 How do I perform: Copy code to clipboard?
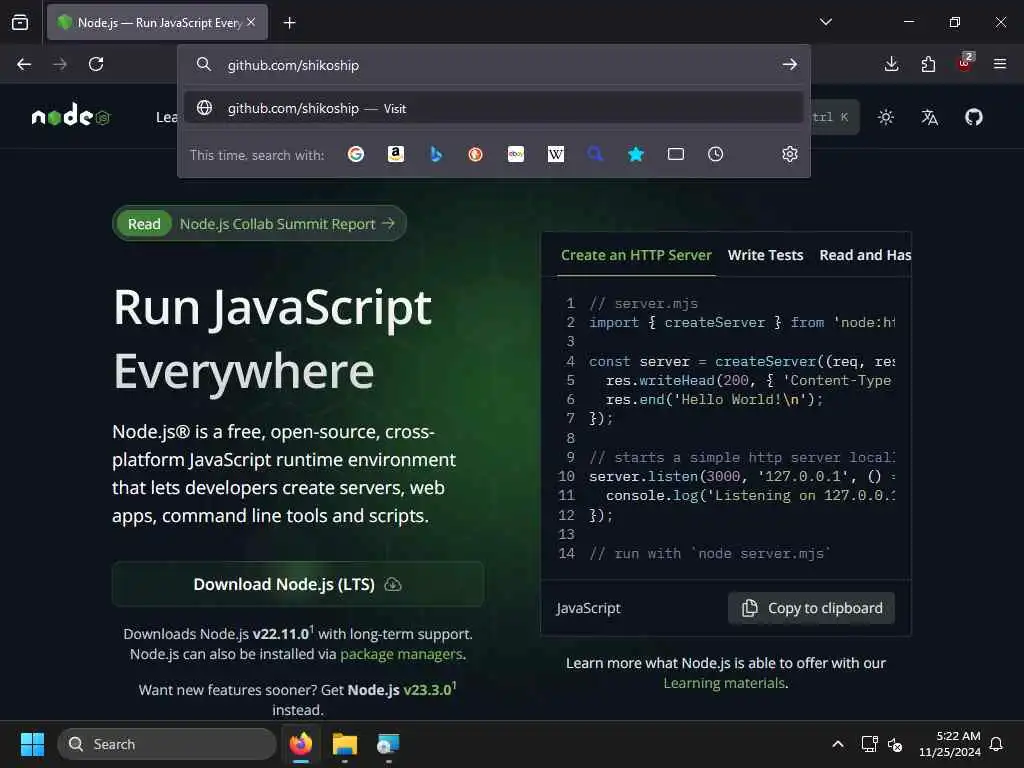tap(811, 608)
